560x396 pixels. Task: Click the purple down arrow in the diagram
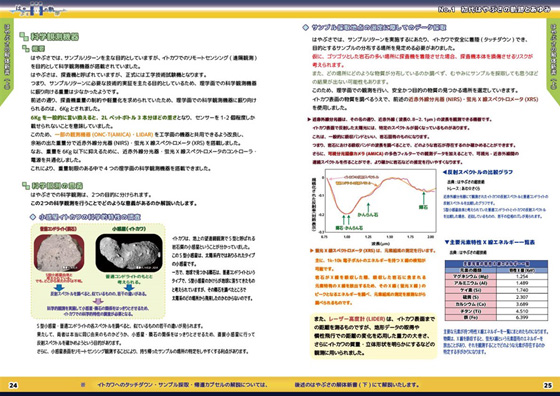tap(98, 301)
